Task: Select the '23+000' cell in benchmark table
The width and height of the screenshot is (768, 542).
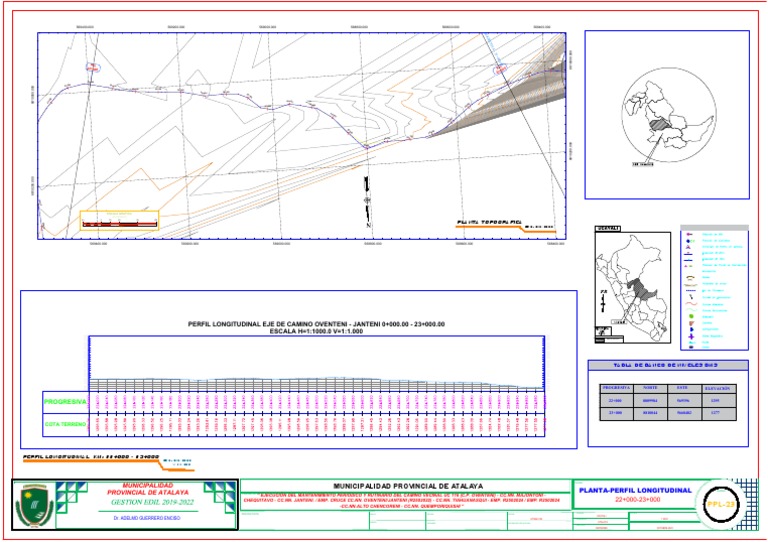Action: [x=616, y=413]
